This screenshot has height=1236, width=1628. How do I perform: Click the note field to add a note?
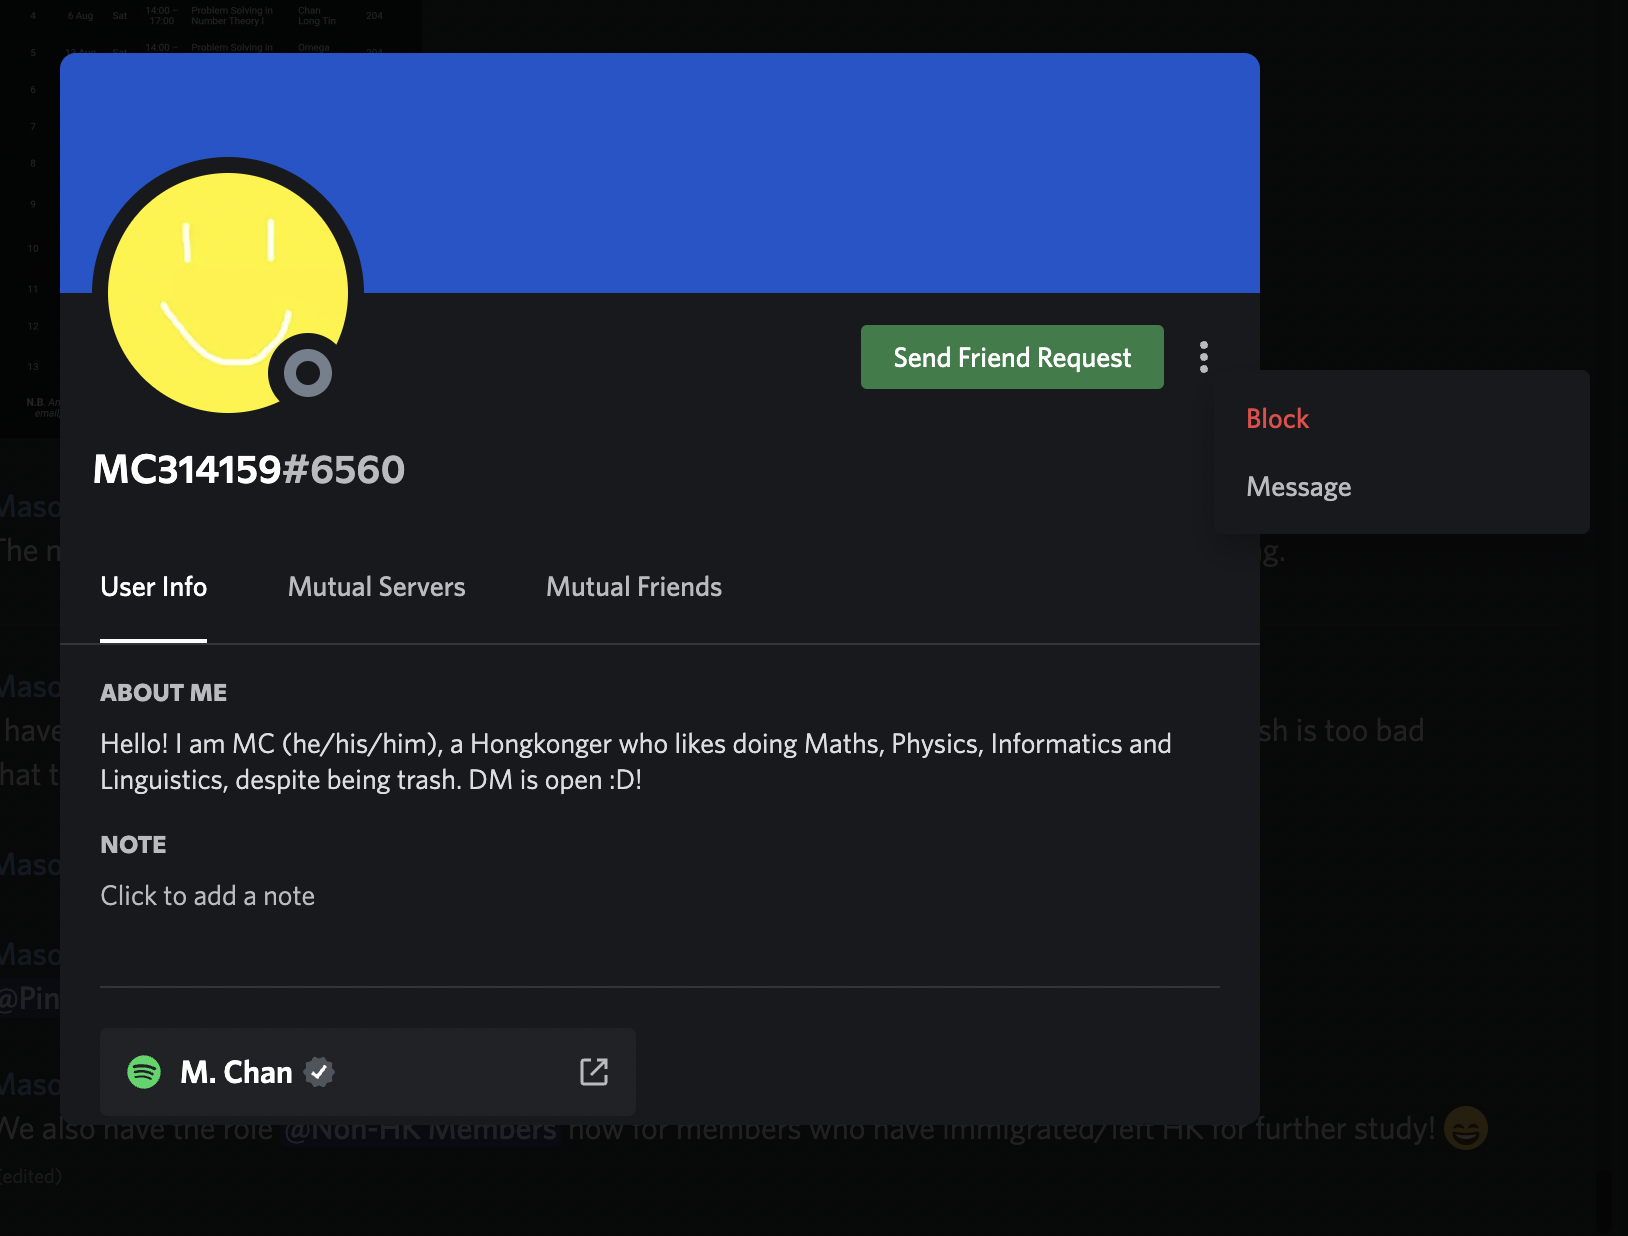[207, 896]
